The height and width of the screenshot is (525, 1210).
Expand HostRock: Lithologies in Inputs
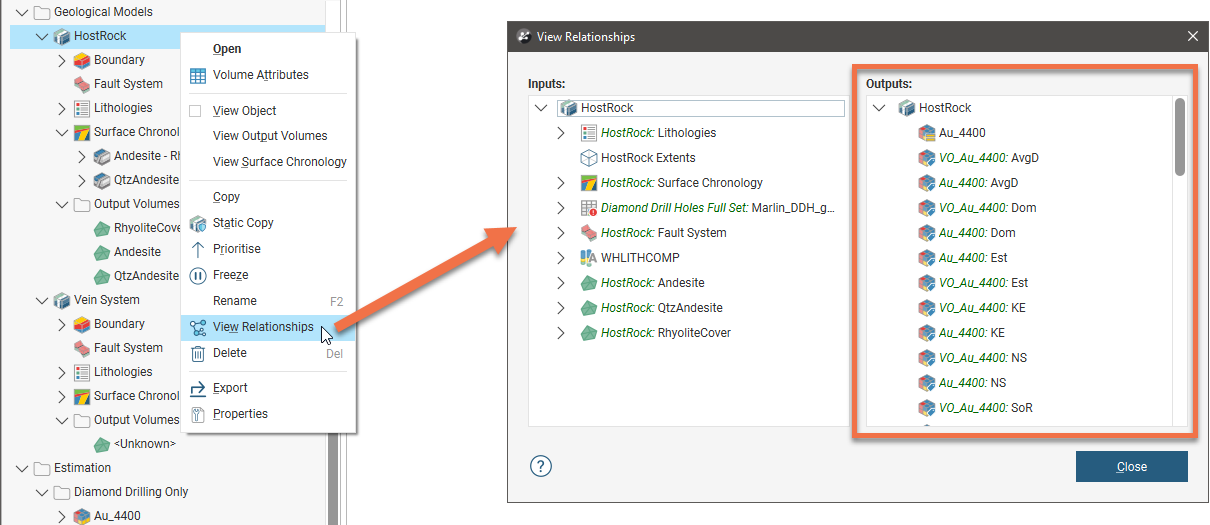(x=561, y=133)
